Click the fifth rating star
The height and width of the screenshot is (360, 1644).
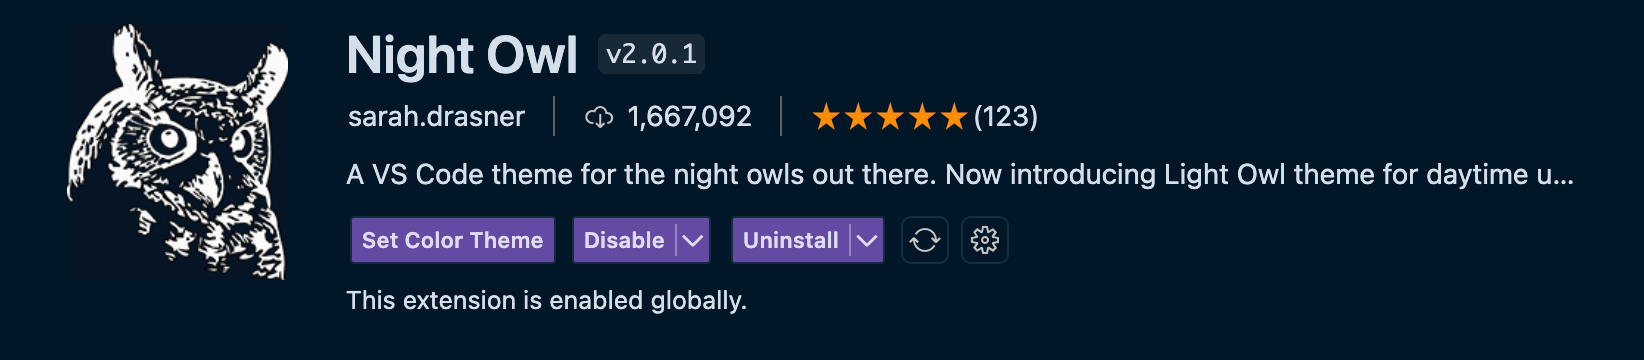(x=954, y=117)
